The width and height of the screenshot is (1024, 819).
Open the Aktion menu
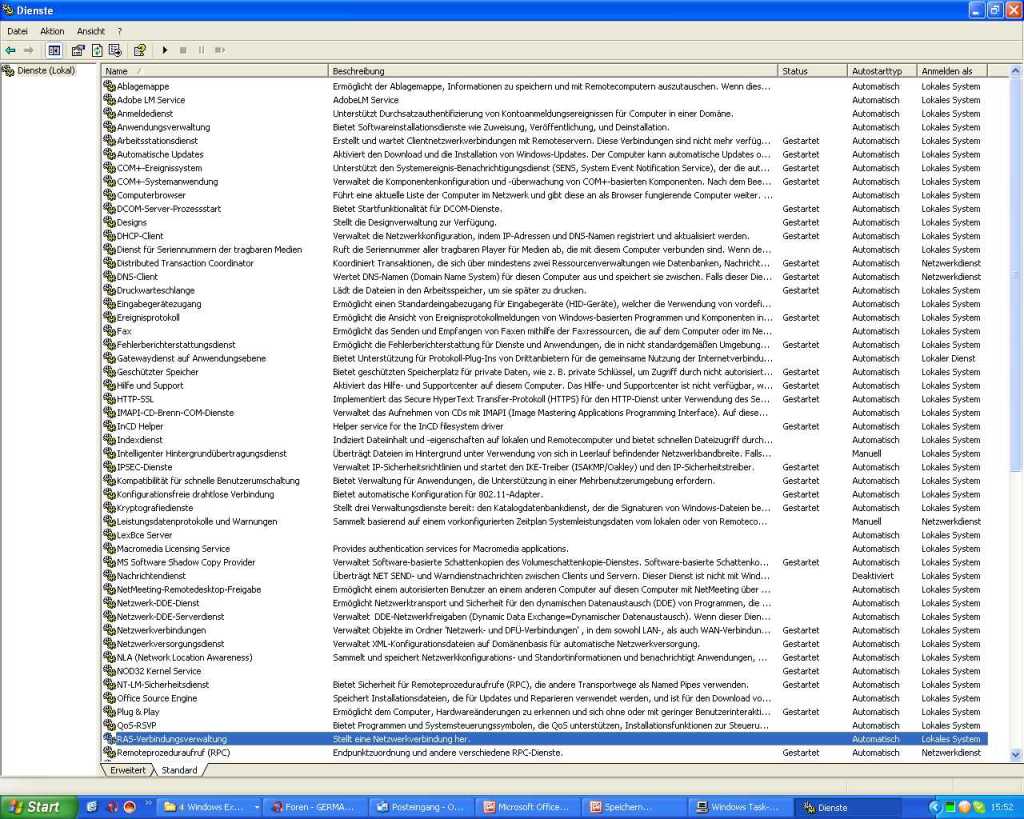(52, 31)
